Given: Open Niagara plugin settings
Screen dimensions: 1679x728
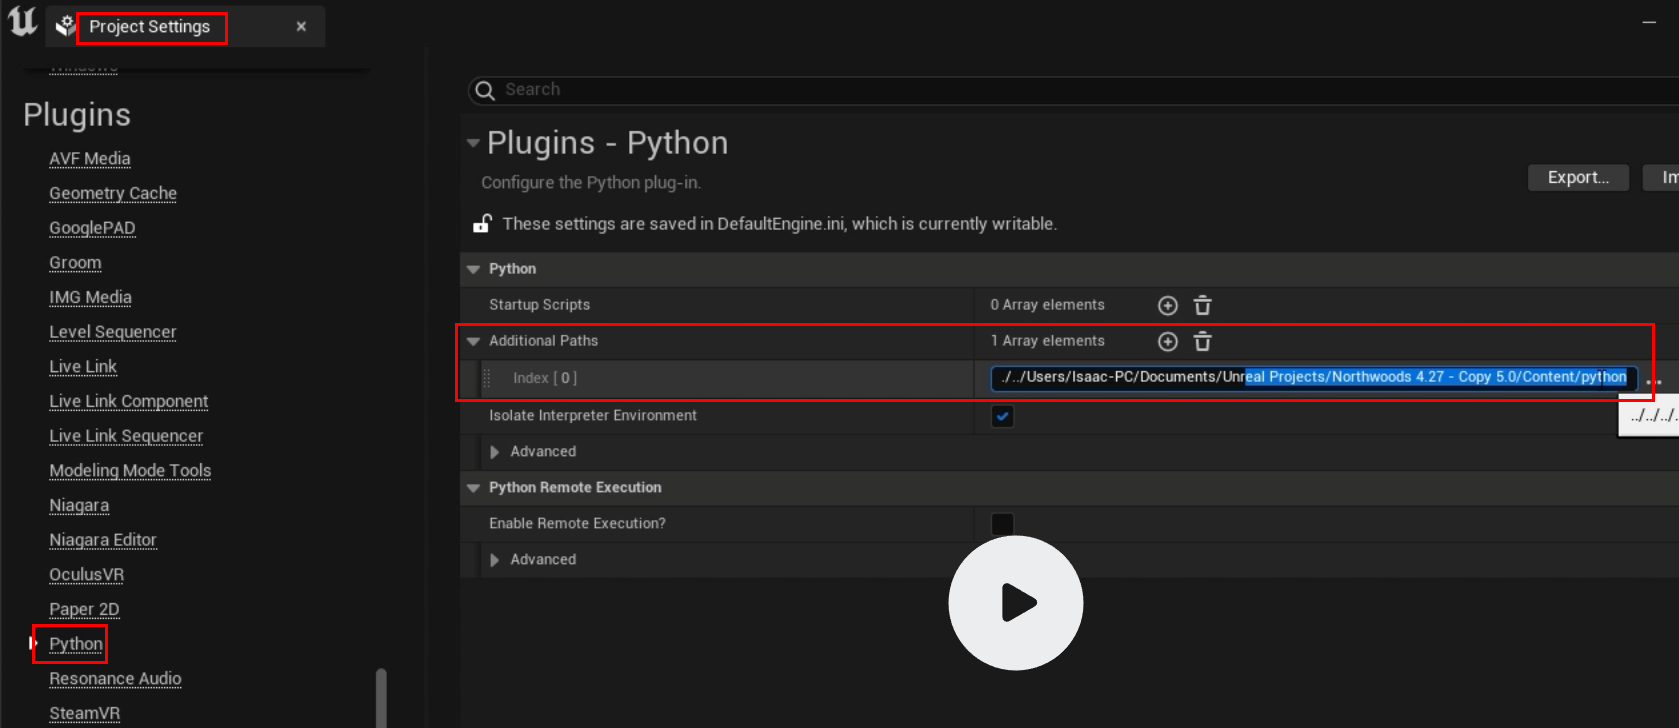Looking at the screenshot, I should tap(79, 505).
